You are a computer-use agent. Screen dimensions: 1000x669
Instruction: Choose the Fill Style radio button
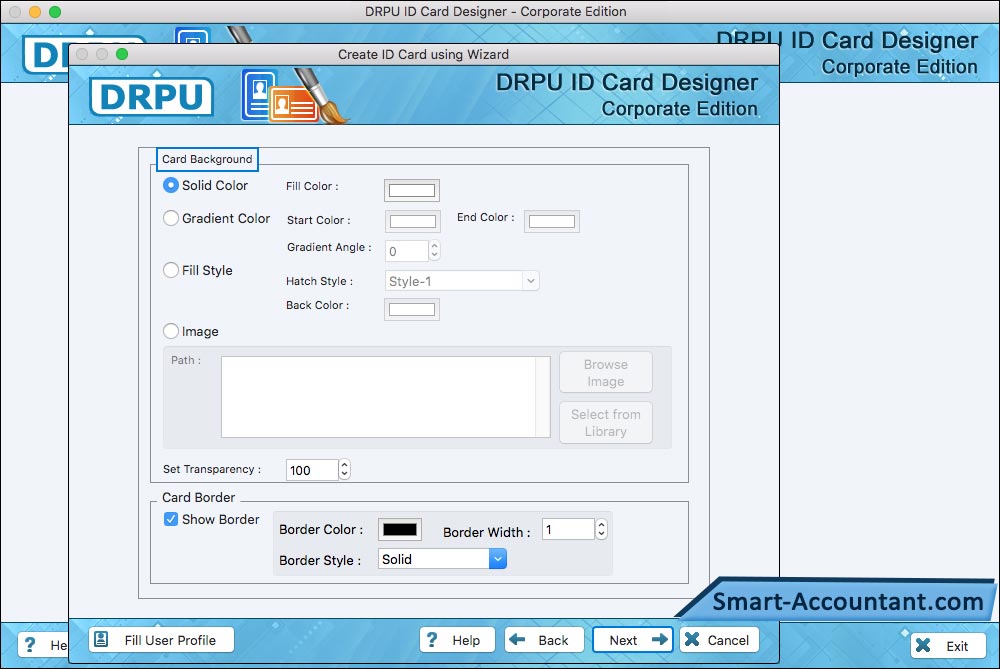pyautogui.click(x=171, y=270)
